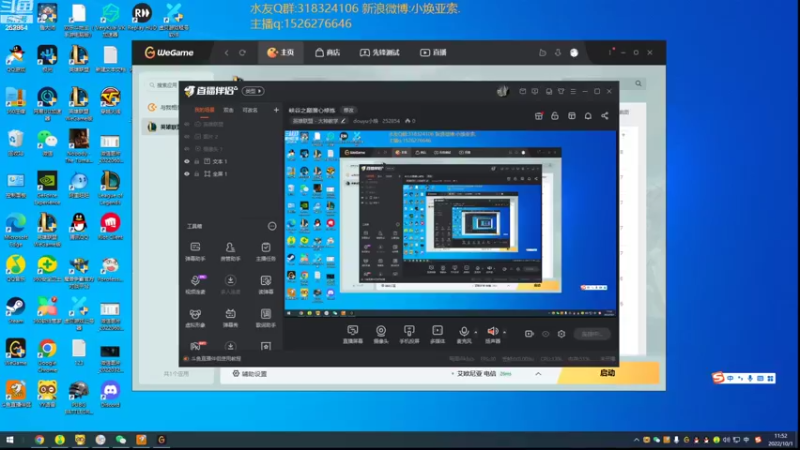This screenshot has height=450, width=800.
Task: Click the 修改 button next to stream title
Action: (x=348, y=110)
